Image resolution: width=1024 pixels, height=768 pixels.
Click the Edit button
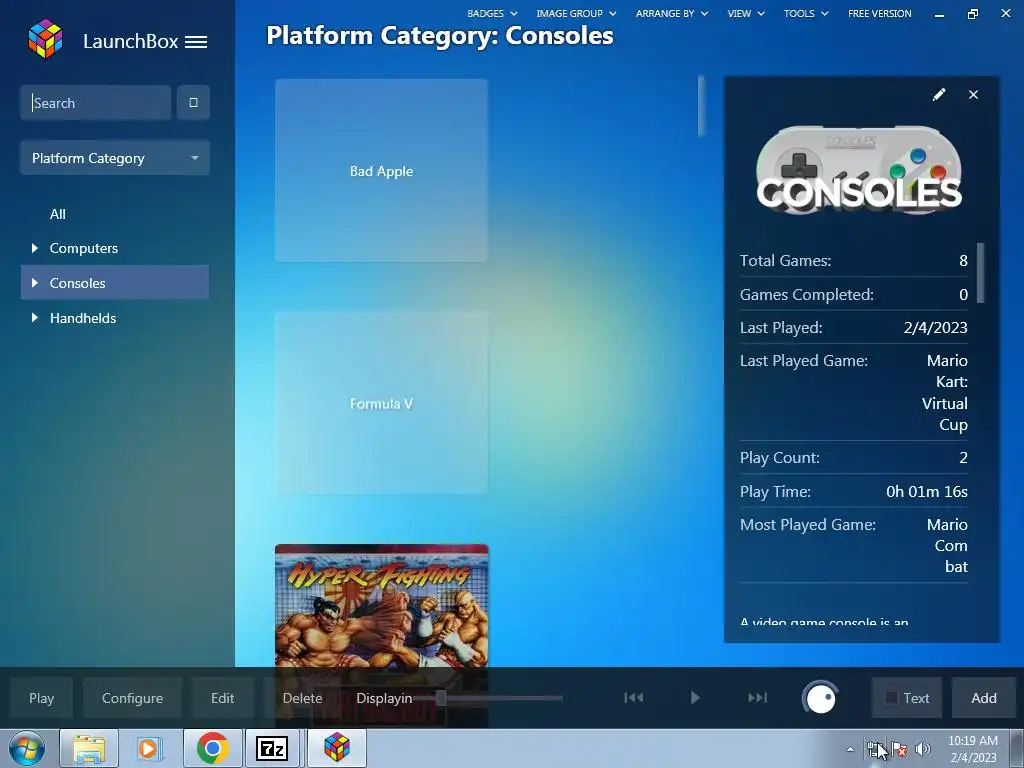(x=222, y=698)
